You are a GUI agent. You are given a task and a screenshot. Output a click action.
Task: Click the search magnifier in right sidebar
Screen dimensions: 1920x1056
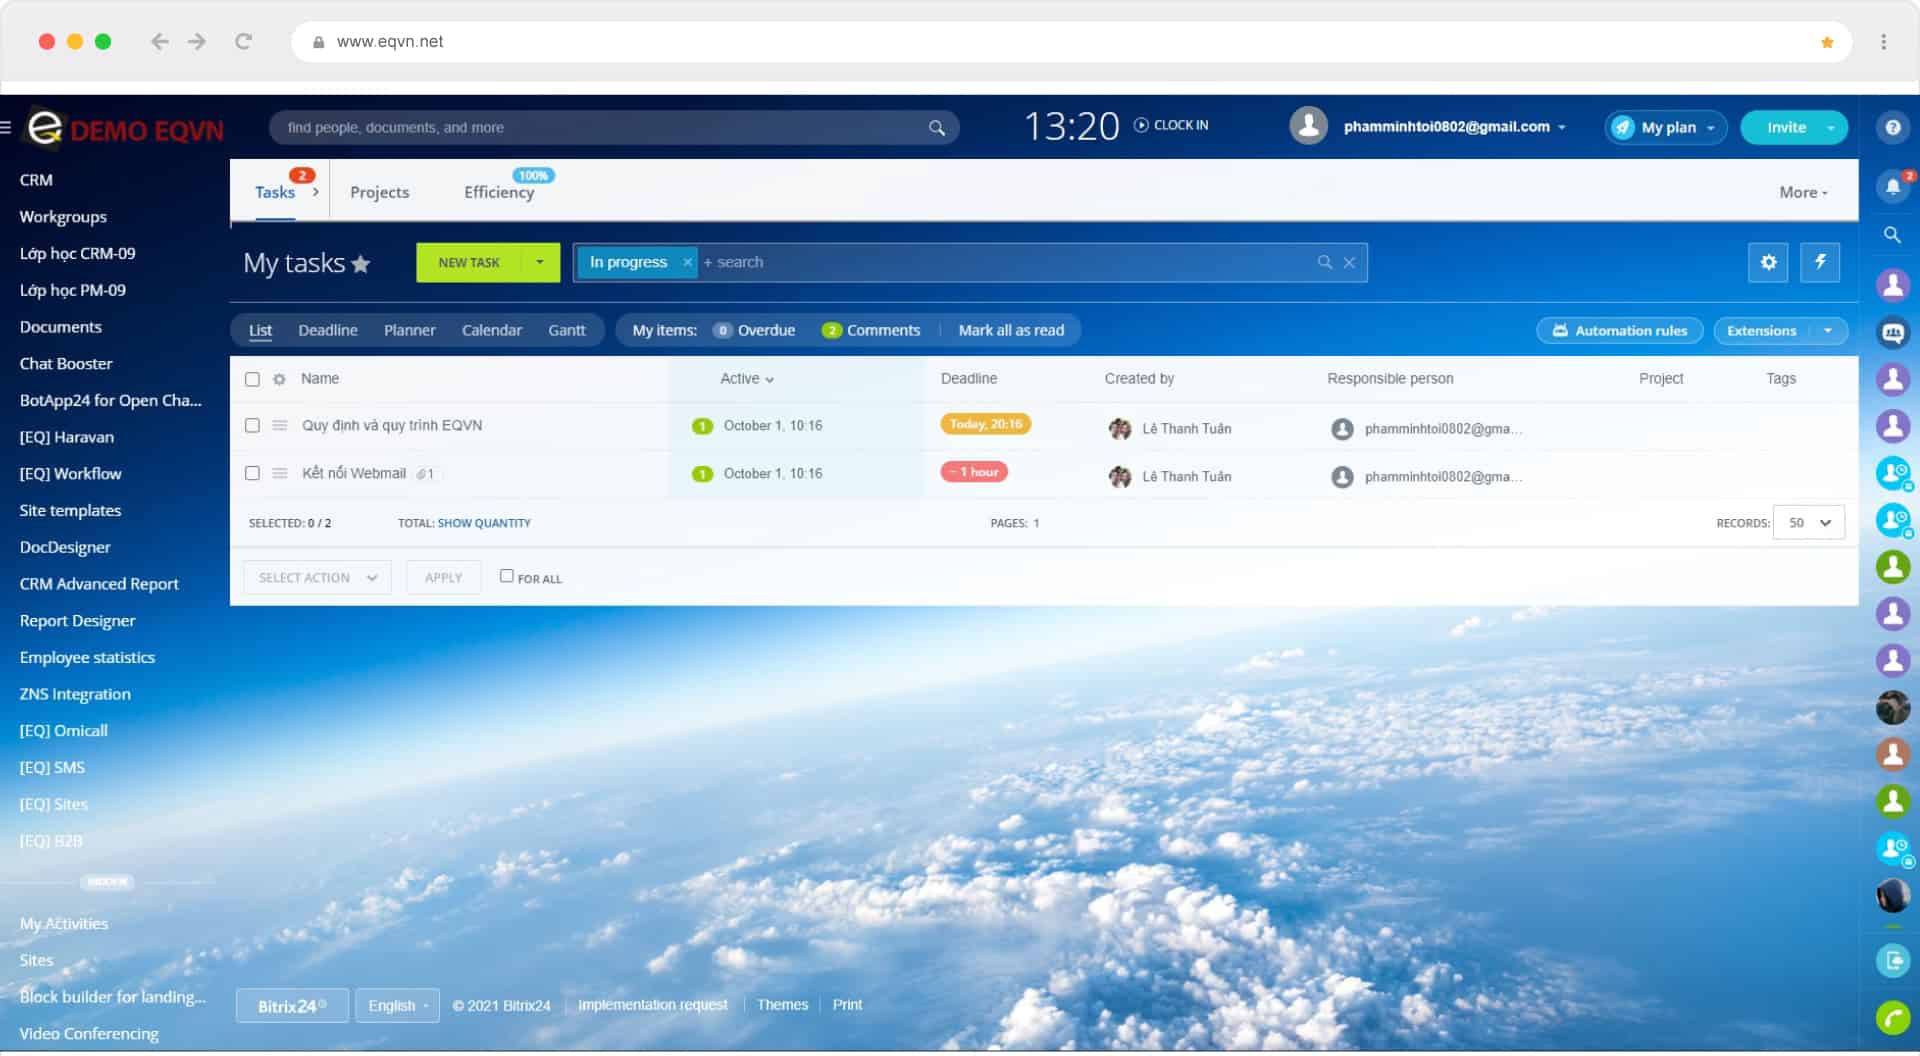(x=1892, y=235)
